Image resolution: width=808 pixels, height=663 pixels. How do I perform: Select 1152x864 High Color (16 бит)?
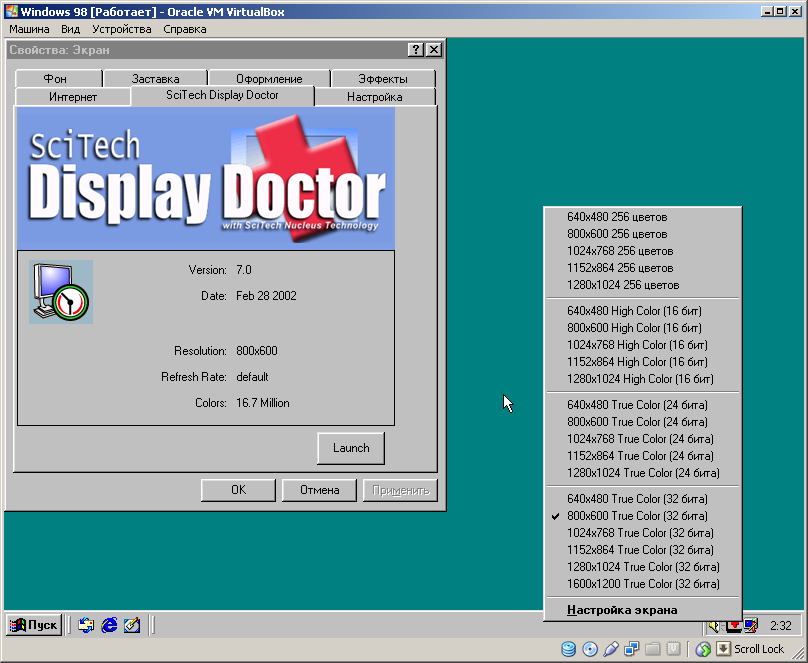click(643, 362)
